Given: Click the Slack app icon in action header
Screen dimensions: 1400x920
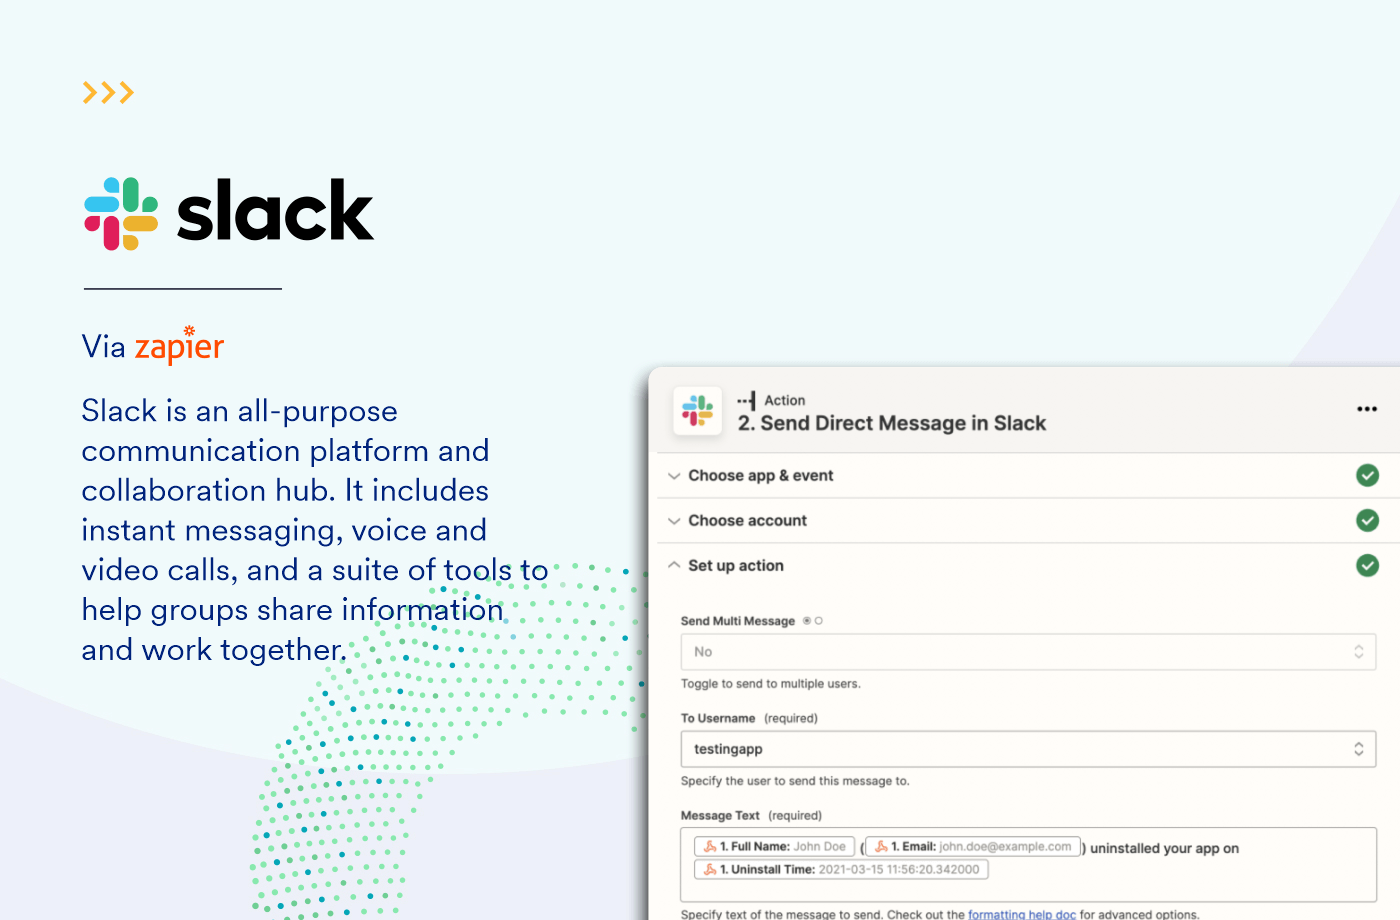Looking at the screenshot, I should coord(697,411).
